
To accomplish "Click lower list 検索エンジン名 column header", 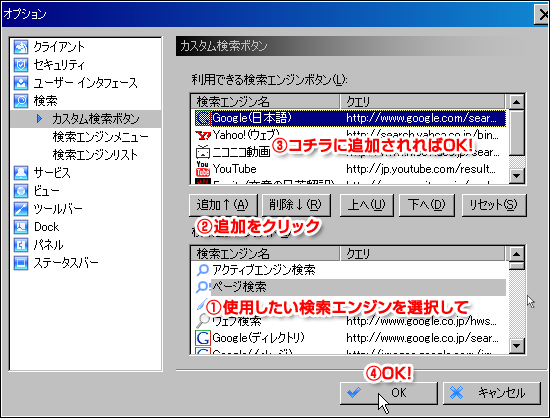I will (x=266, y=253).
